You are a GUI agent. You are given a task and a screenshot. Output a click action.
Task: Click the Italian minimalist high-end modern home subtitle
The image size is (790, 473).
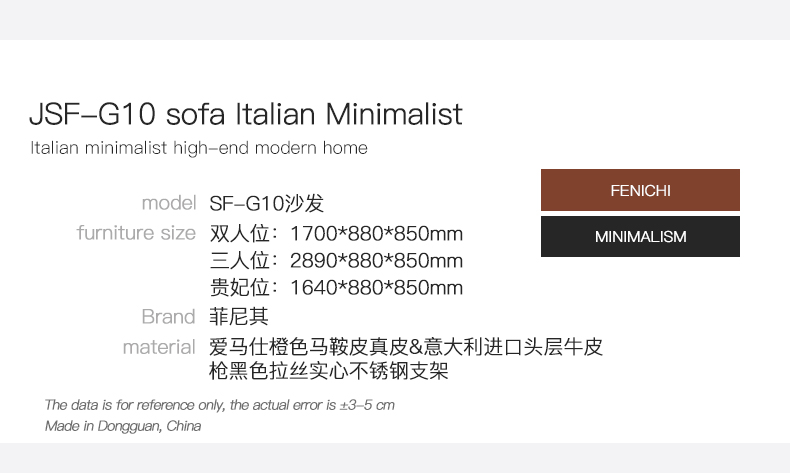point(199,148)
